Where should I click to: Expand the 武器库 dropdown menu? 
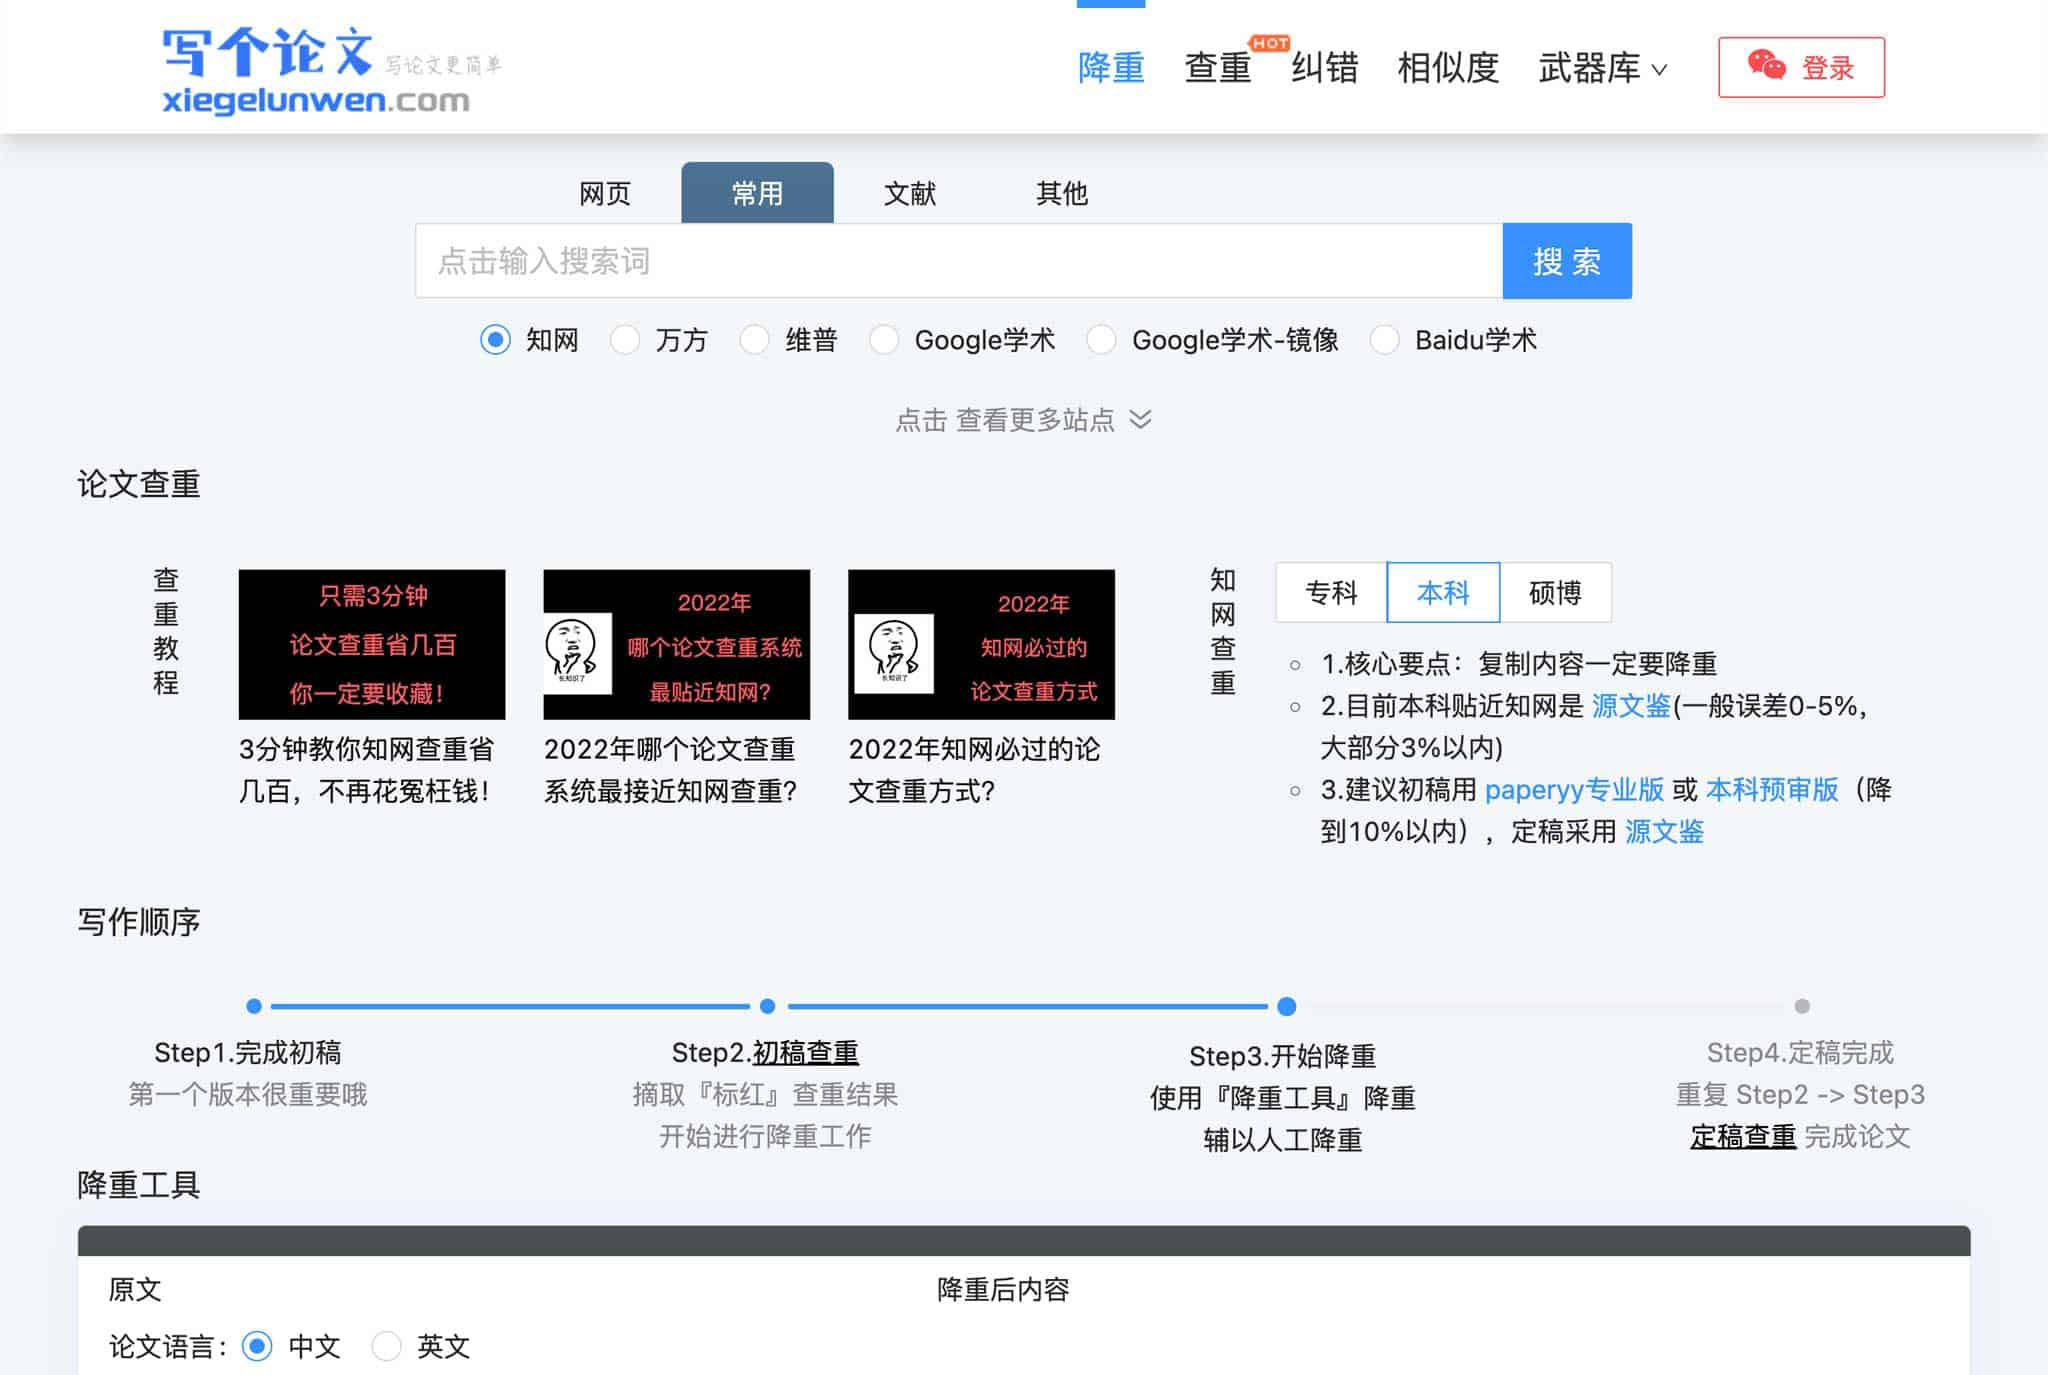click(1602, 68)
